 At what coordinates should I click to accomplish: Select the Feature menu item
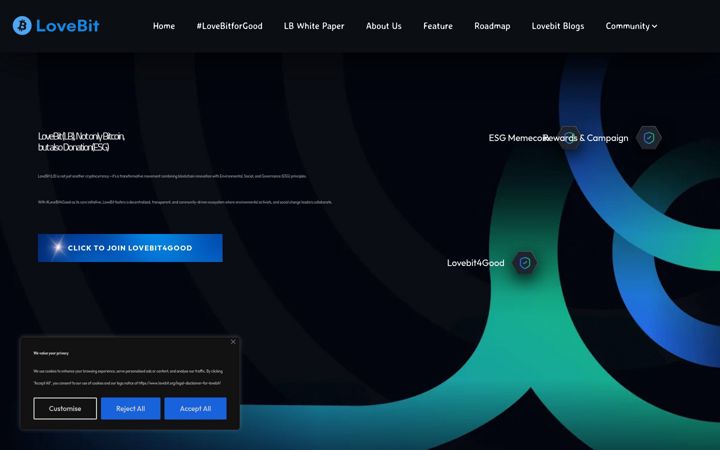click(438, 26)
